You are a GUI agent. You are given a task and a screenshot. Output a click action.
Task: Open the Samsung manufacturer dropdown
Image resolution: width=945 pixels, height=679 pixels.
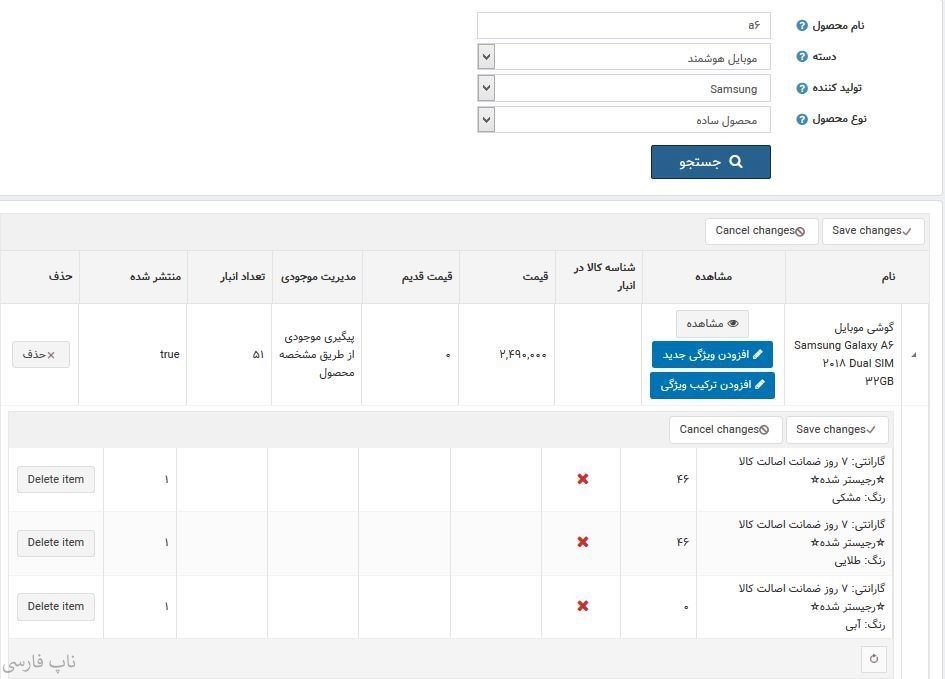pos(486,89)
